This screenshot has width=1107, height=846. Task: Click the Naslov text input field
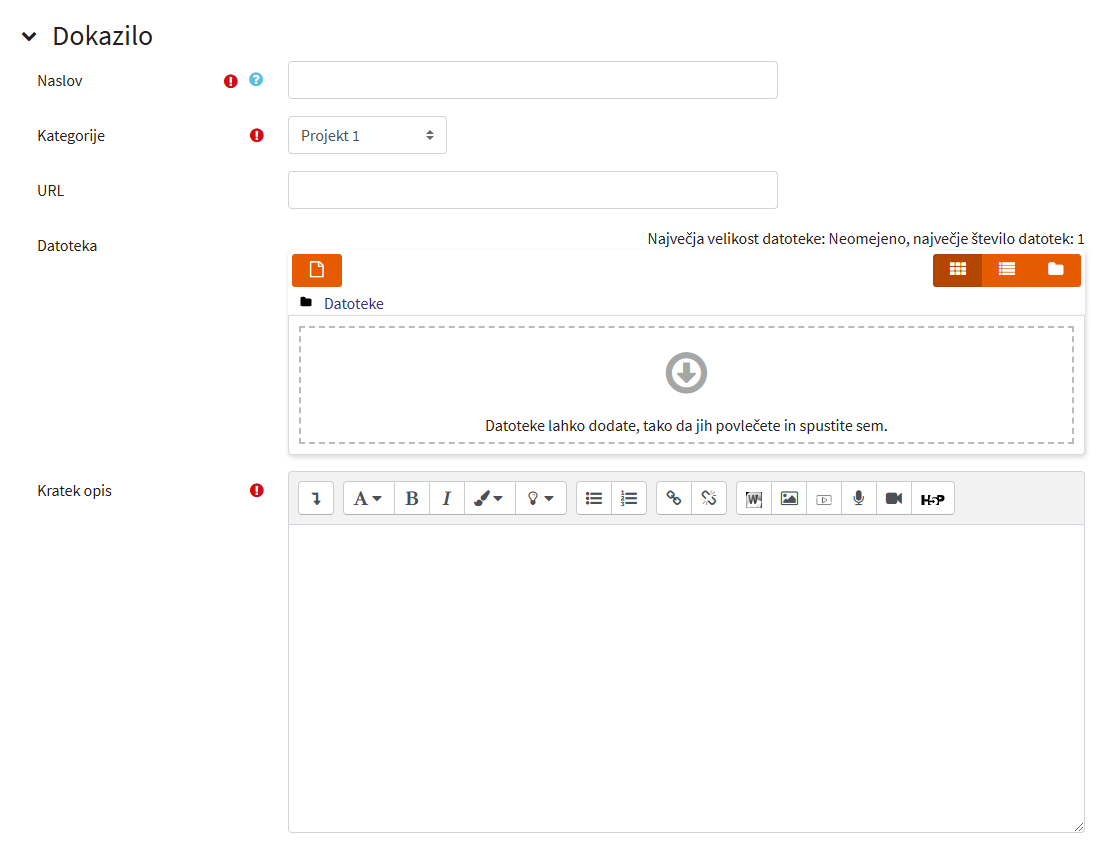tap(532, 80)
